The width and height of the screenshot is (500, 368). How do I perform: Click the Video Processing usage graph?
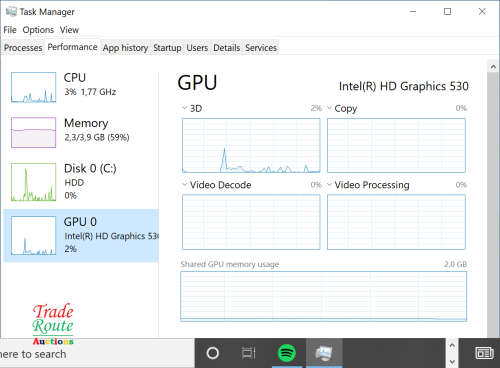pos(396,222)
